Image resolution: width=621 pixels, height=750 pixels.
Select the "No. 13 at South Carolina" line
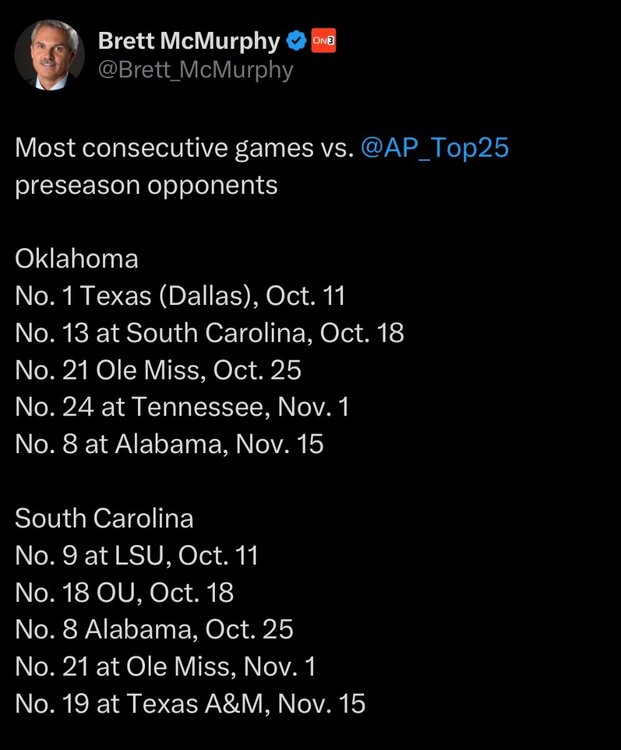click(210, 333)
